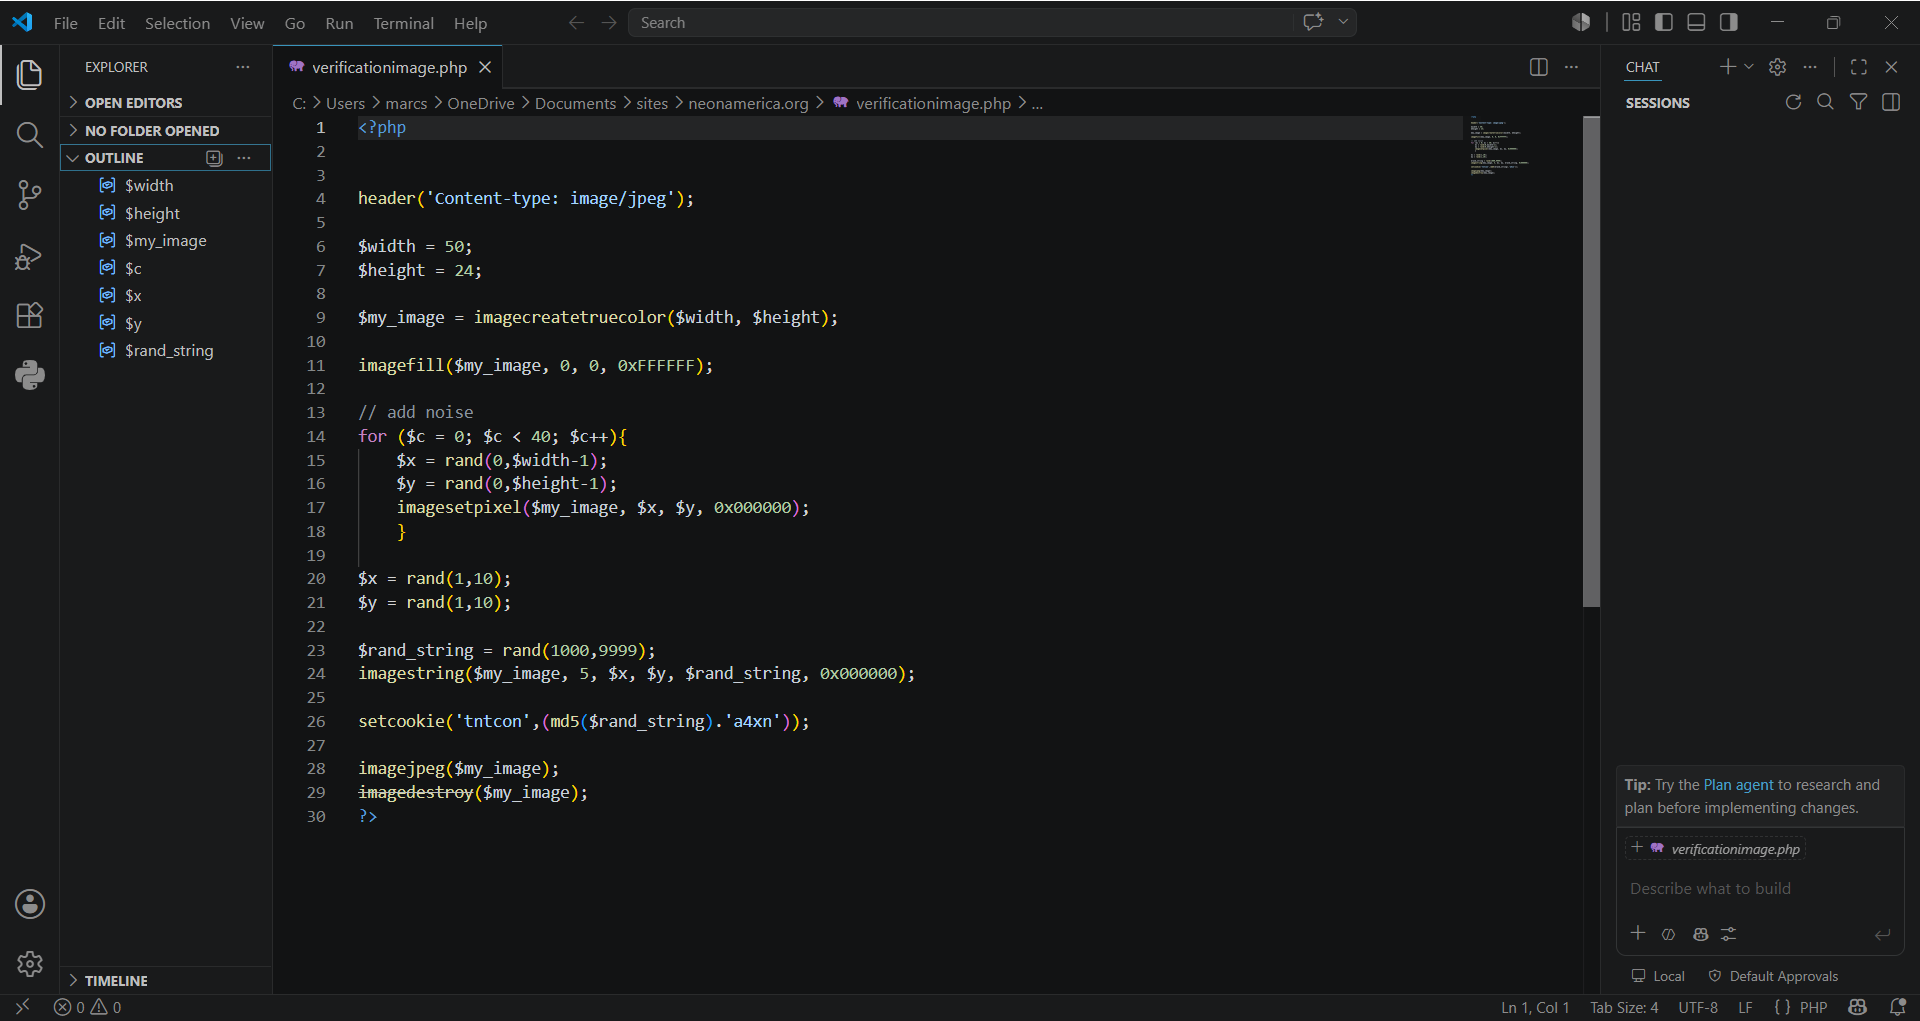Open the Extensions view

(x=30, y=316)
